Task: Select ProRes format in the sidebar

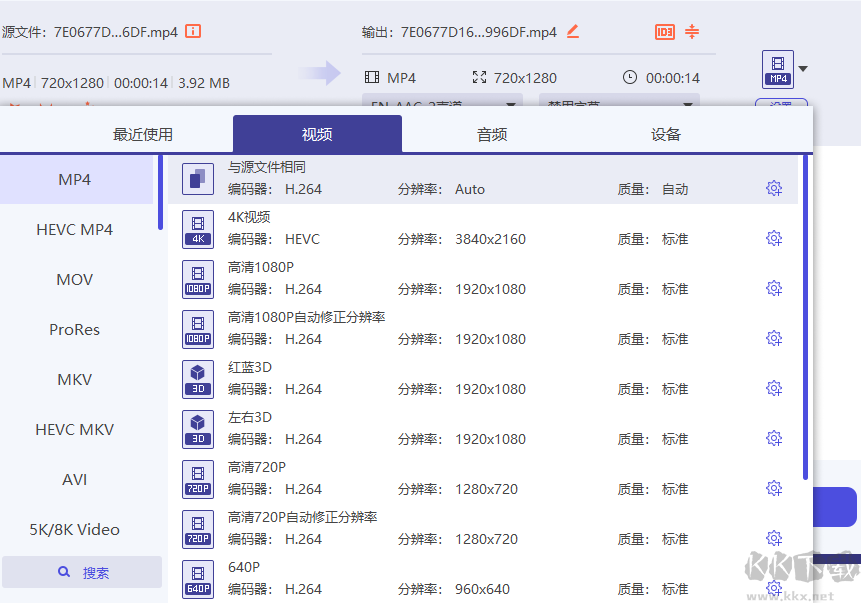Action: (74, 329)
